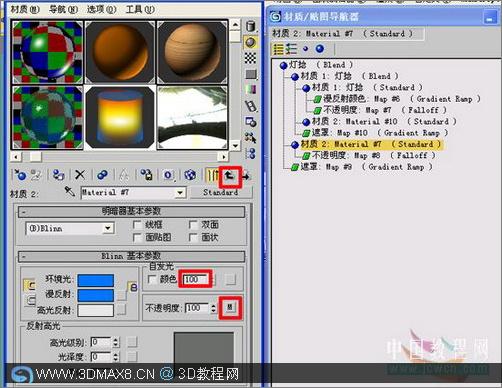Image resolution: width=502 pixels, height=388 pixels.
Task: Select 不透明度: Map #8 Falloff in navigator
Action: pos(369,155)
